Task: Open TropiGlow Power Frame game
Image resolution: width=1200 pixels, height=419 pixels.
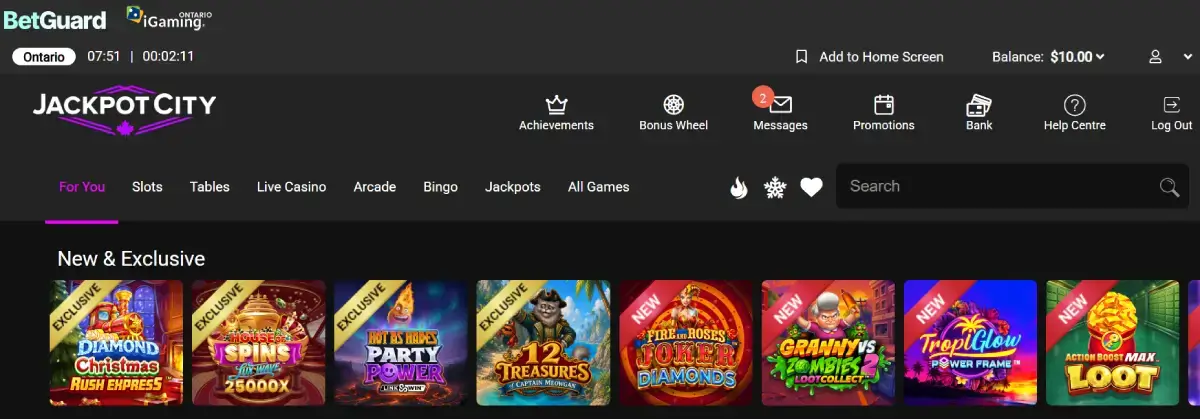Action: point(970,342)
